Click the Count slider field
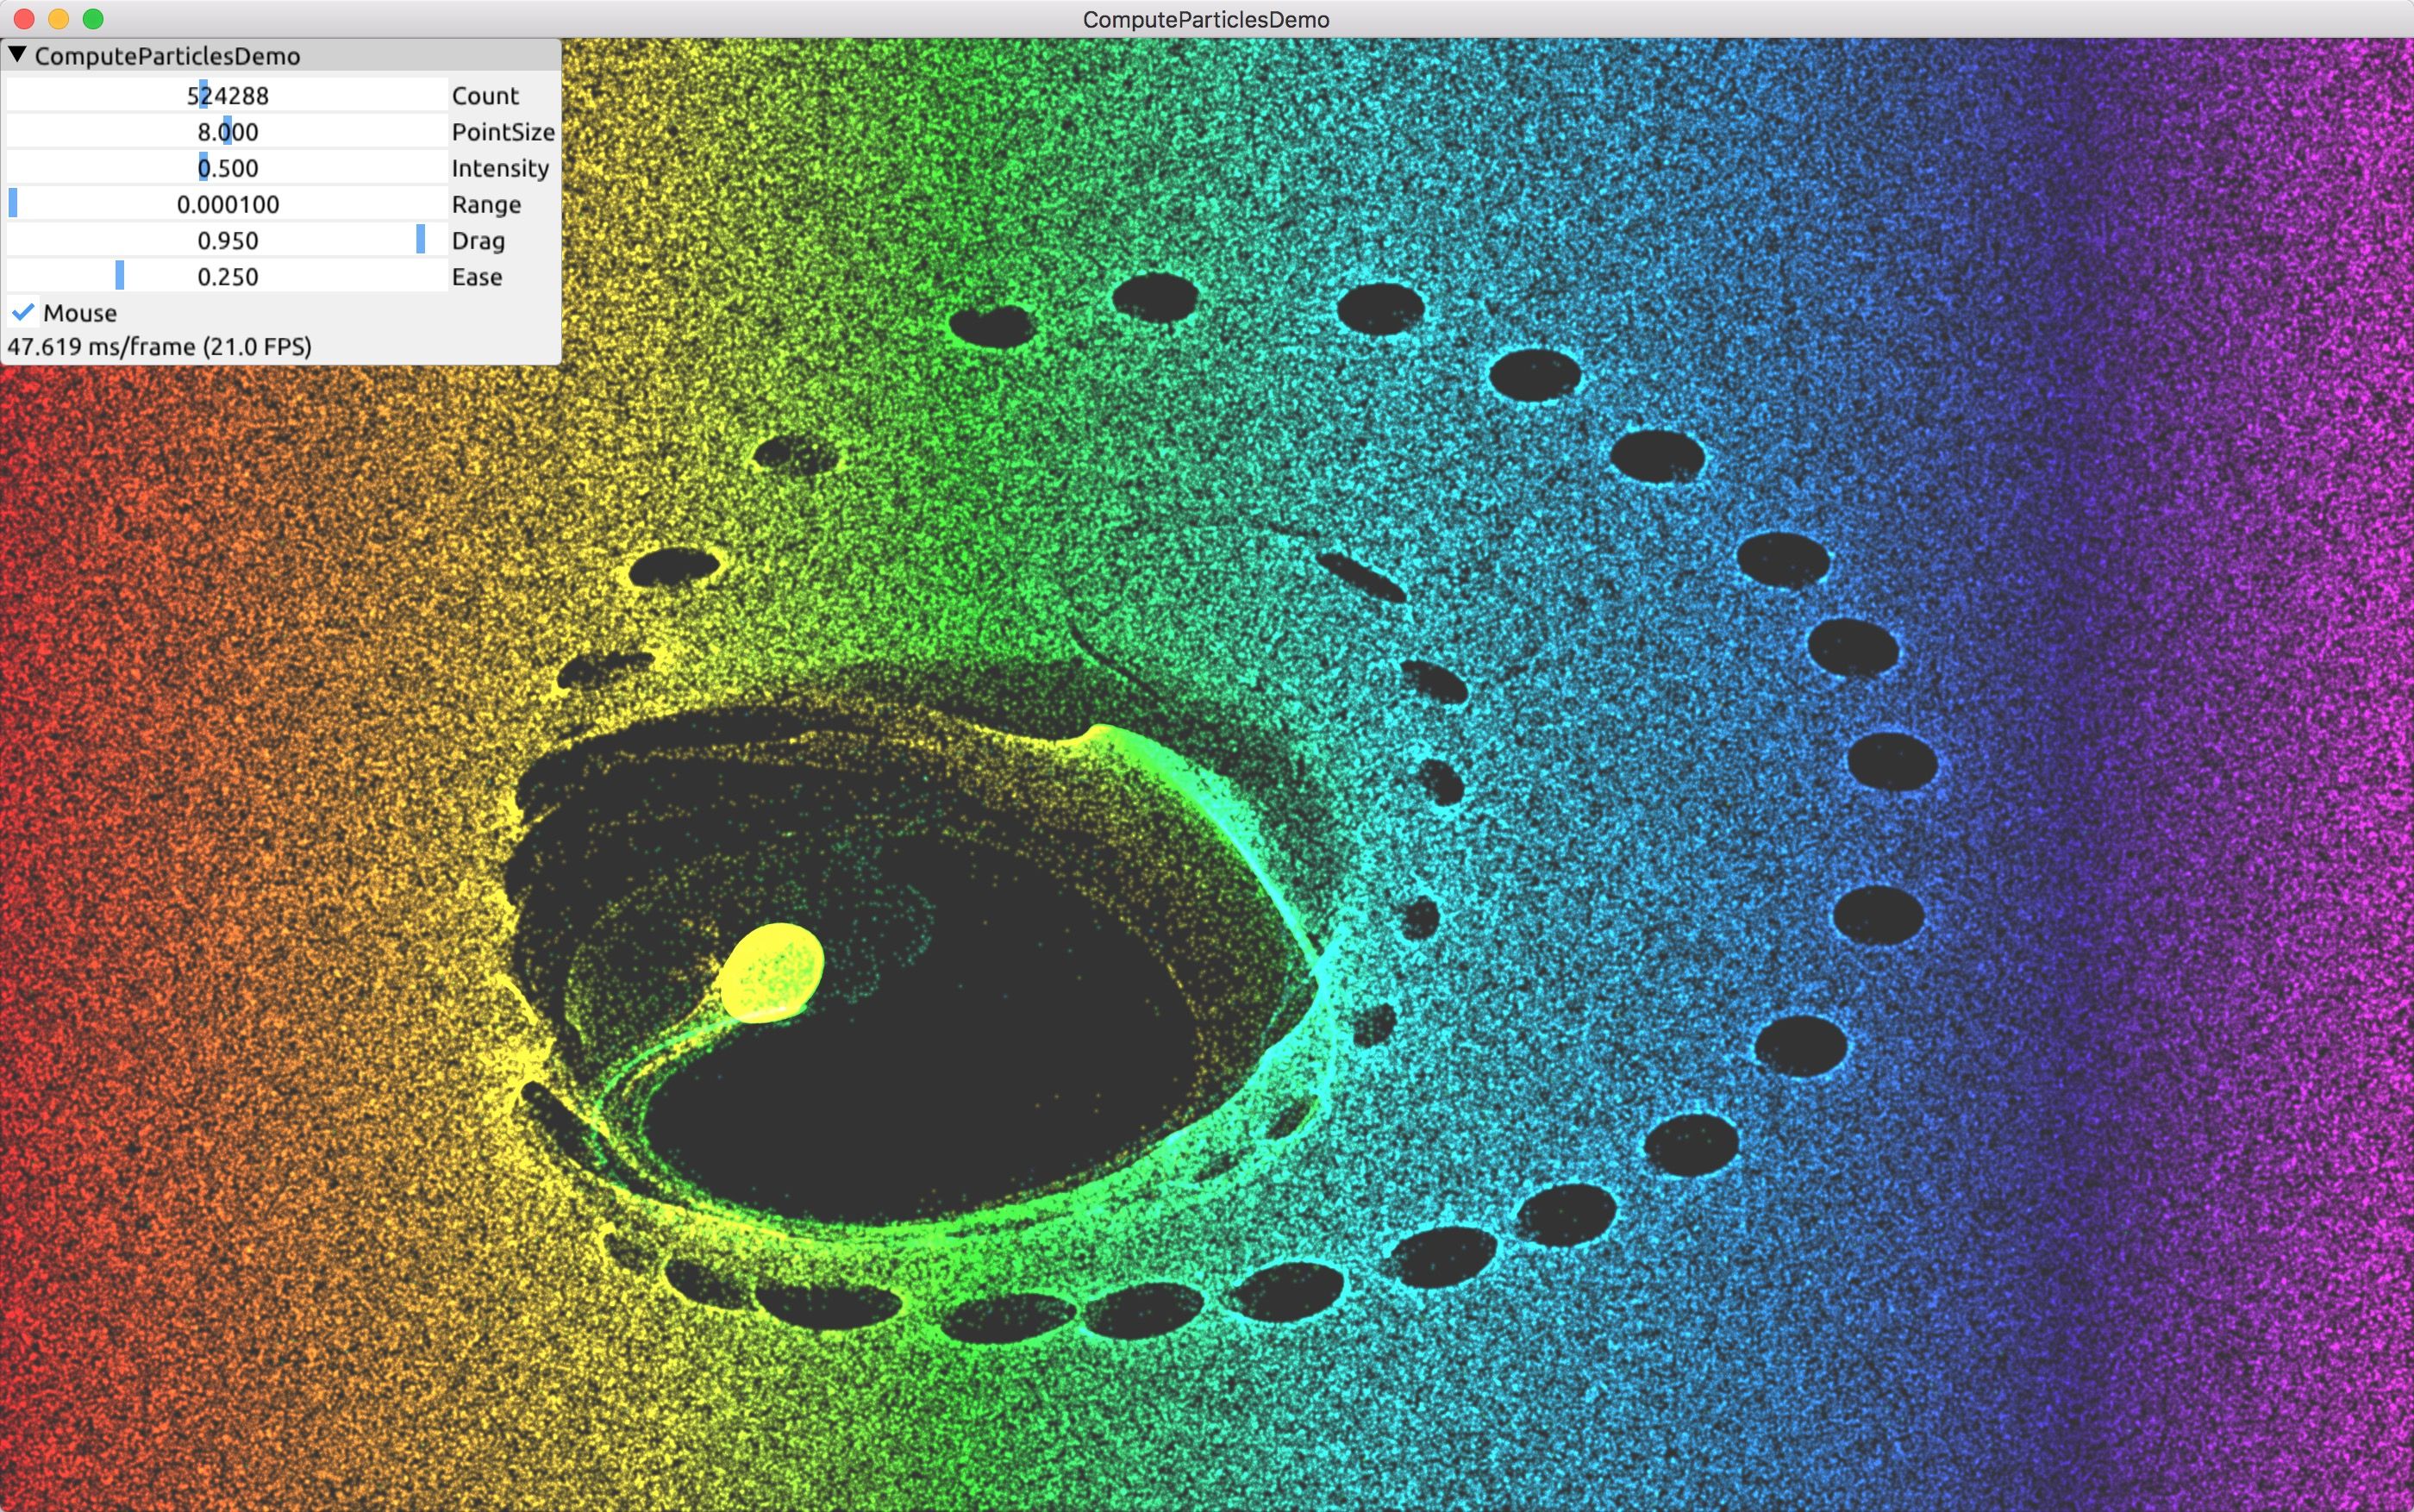 coord(227,96)
